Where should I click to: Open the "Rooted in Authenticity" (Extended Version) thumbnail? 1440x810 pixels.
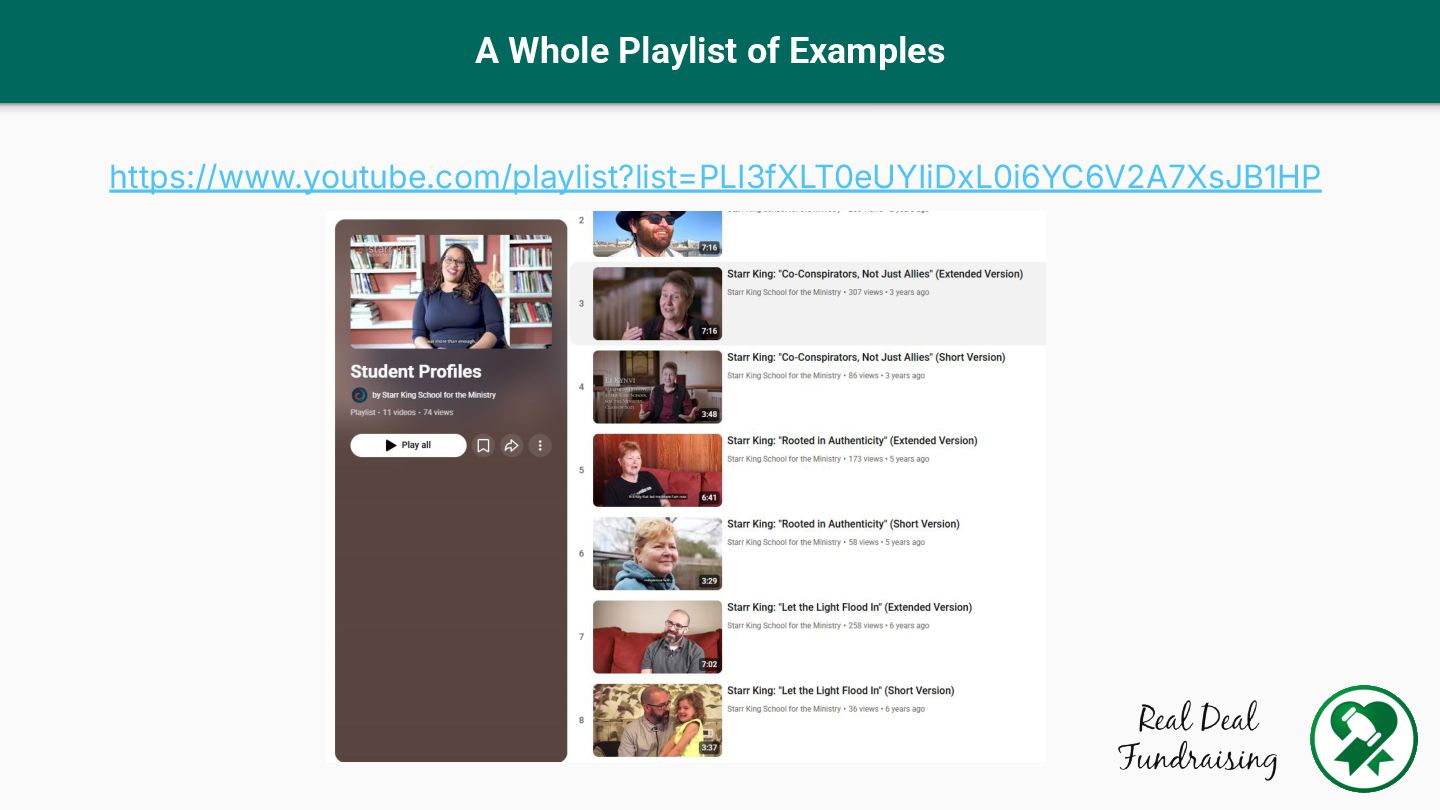point(657,470)
